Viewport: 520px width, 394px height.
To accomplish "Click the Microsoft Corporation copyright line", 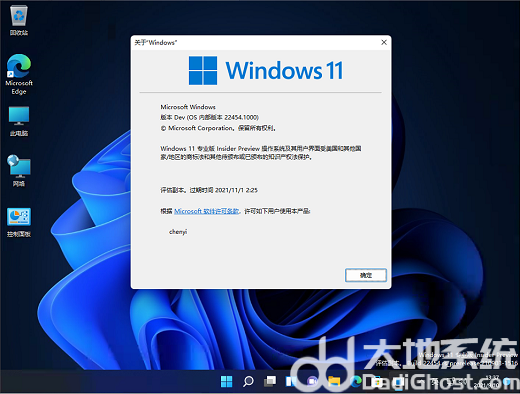I will [218, 128].
